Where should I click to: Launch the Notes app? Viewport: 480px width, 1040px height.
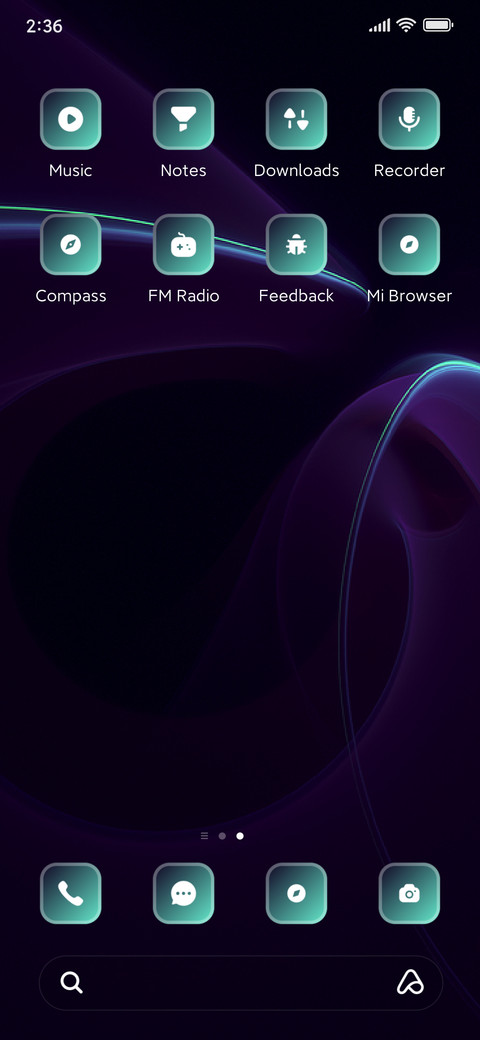coord(183,119)
